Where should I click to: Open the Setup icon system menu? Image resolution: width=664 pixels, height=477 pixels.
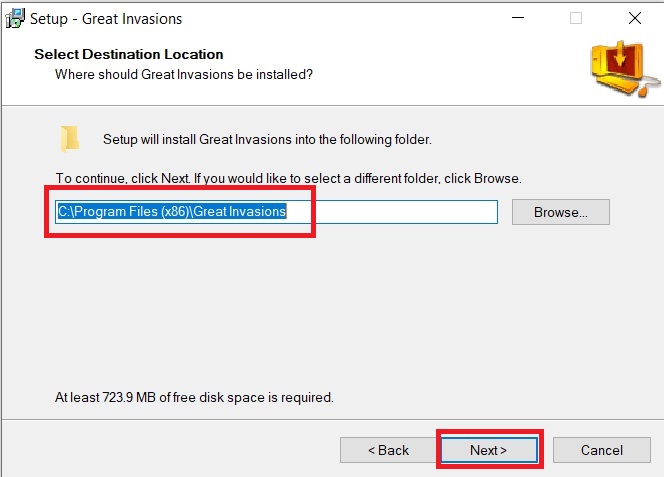15,18
